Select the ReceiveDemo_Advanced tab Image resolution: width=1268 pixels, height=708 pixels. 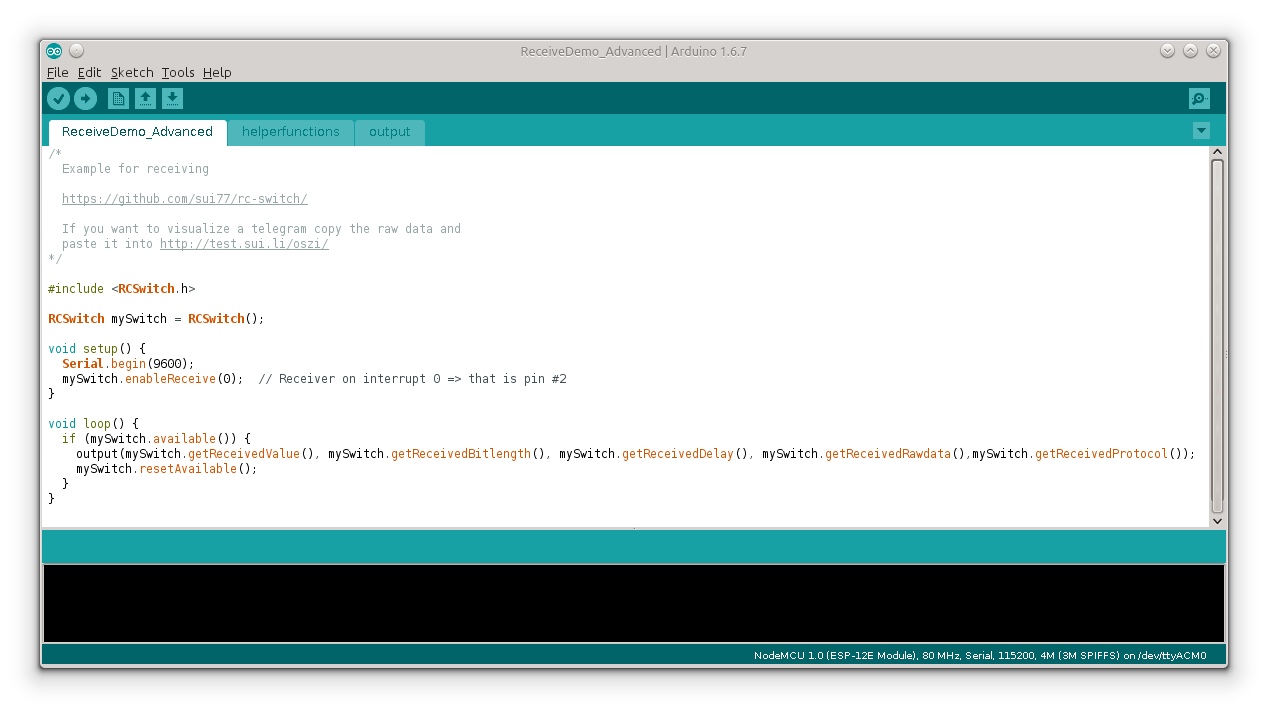pyautogui.click(x=137, y=132)
